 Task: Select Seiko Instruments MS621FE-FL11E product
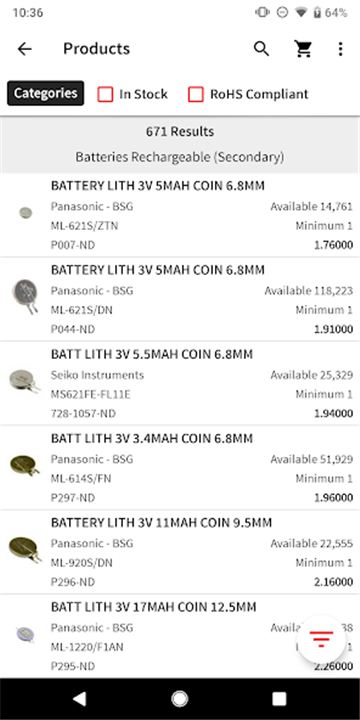[x=180, y=383]
